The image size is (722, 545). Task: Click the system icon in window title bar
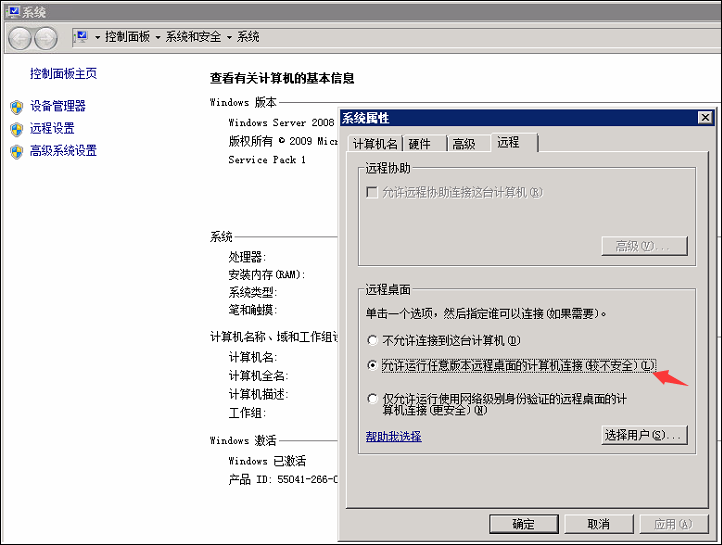pos(11,11)
